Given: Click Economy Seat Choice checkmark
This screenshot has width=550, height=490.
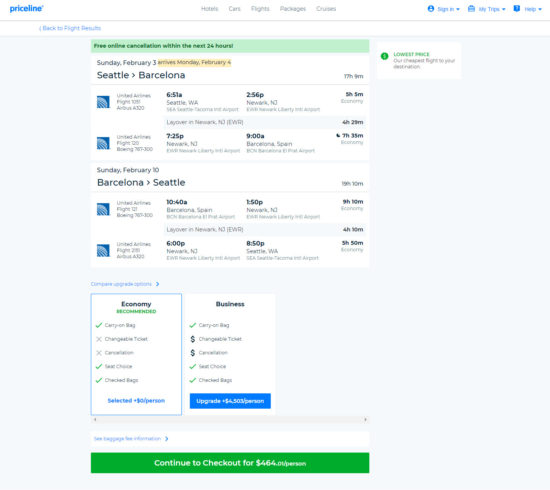Looking at the screenshot, I should pyautogui.click(x=99, y=366).
